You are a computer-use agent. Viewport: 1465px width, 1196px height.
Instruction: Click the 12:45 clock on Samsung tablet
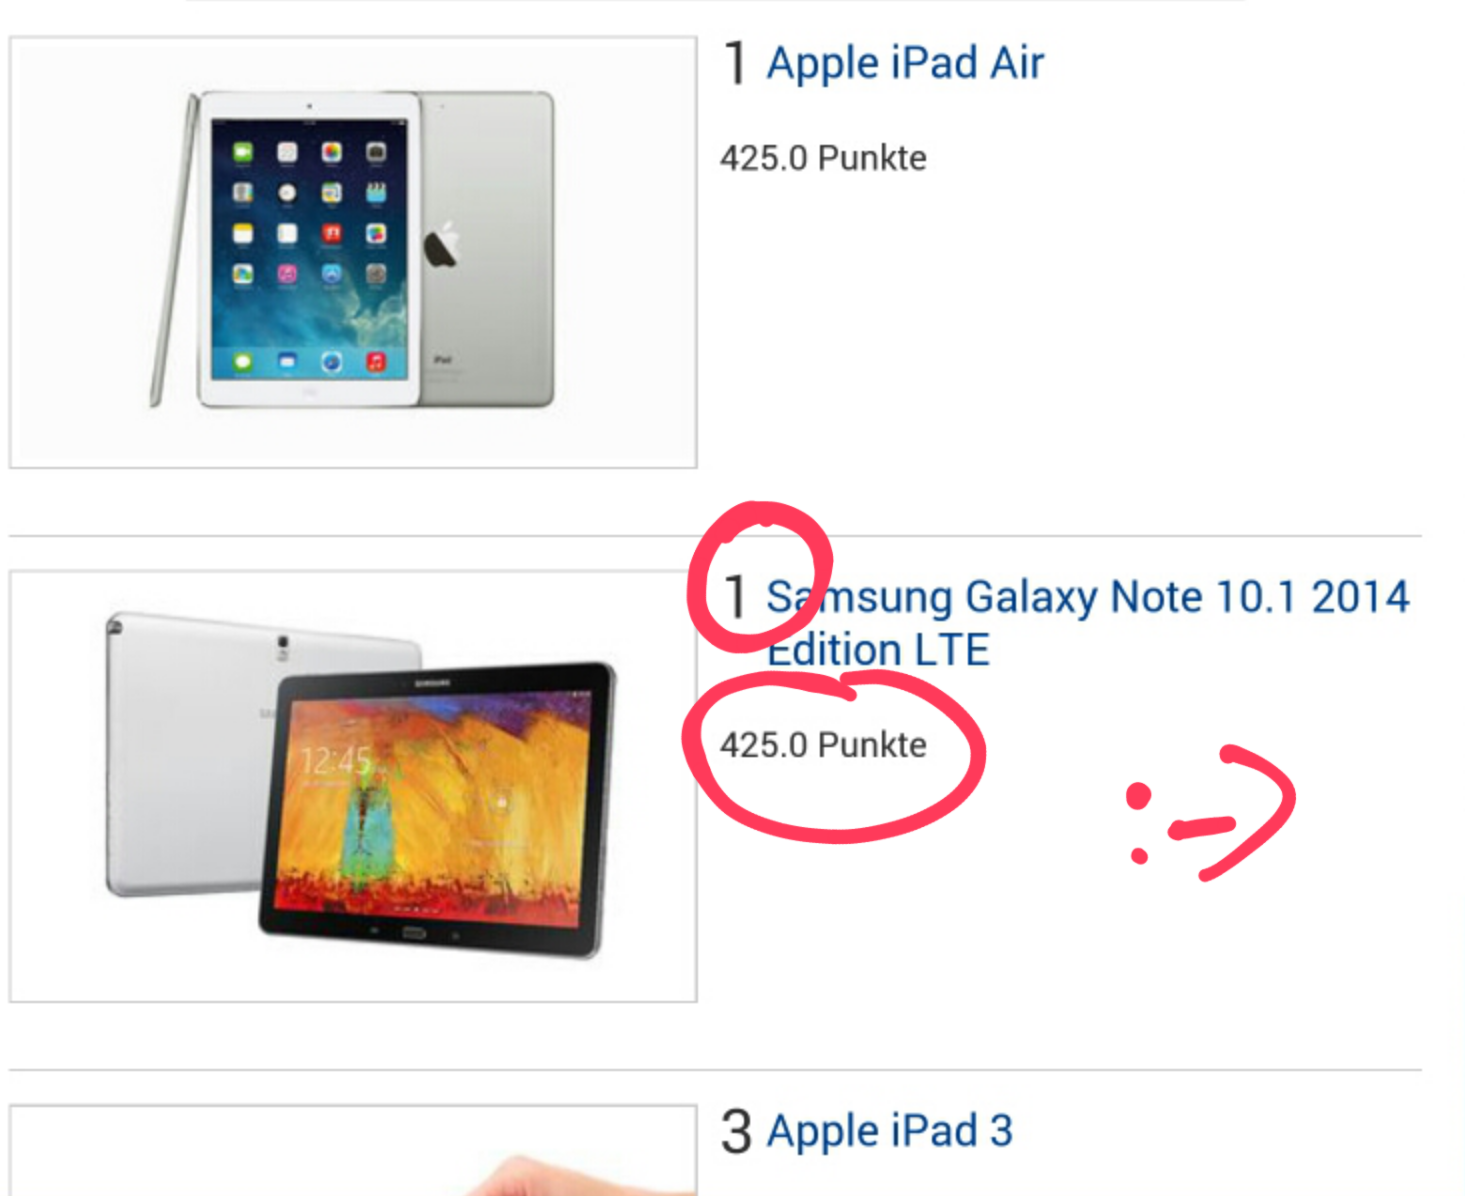click(336, 761)
